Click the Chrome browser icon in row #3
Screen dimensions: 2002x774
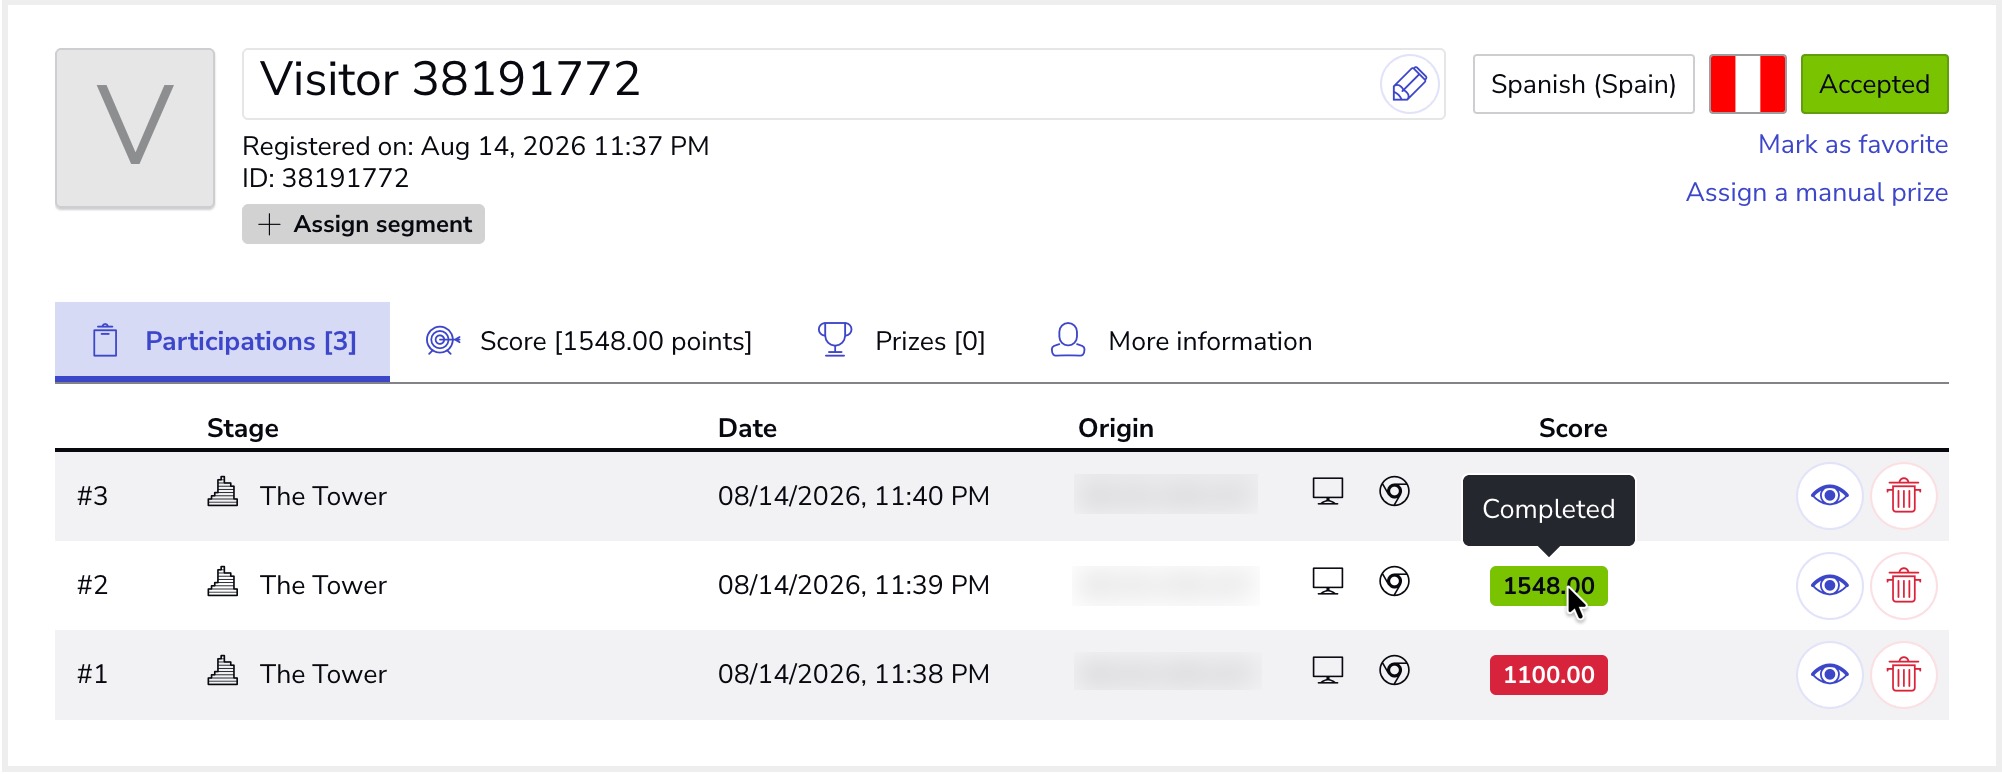point(1394,491)
